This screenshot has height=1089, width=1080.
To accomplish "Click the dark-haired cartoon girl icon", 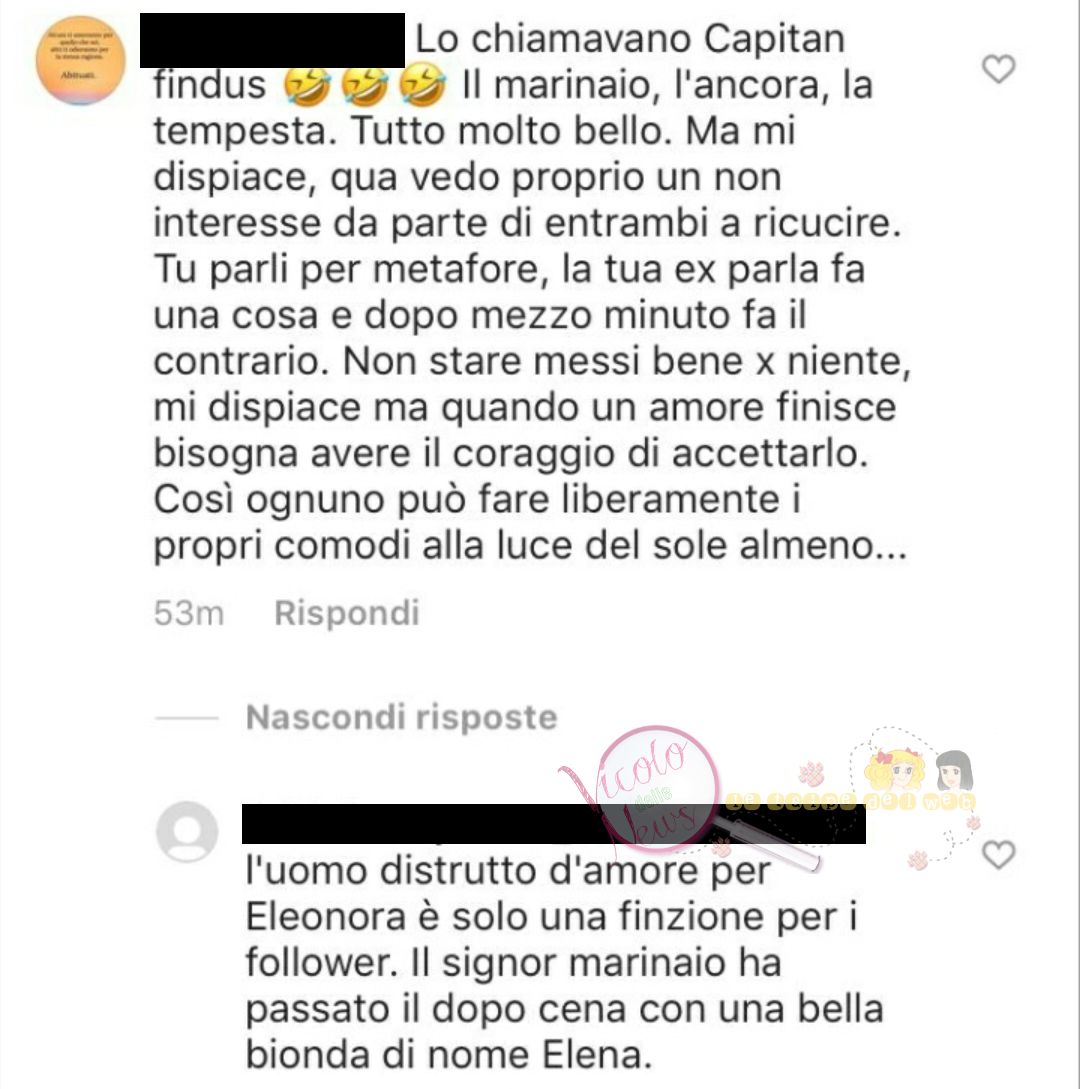I will tap(954, 770).
